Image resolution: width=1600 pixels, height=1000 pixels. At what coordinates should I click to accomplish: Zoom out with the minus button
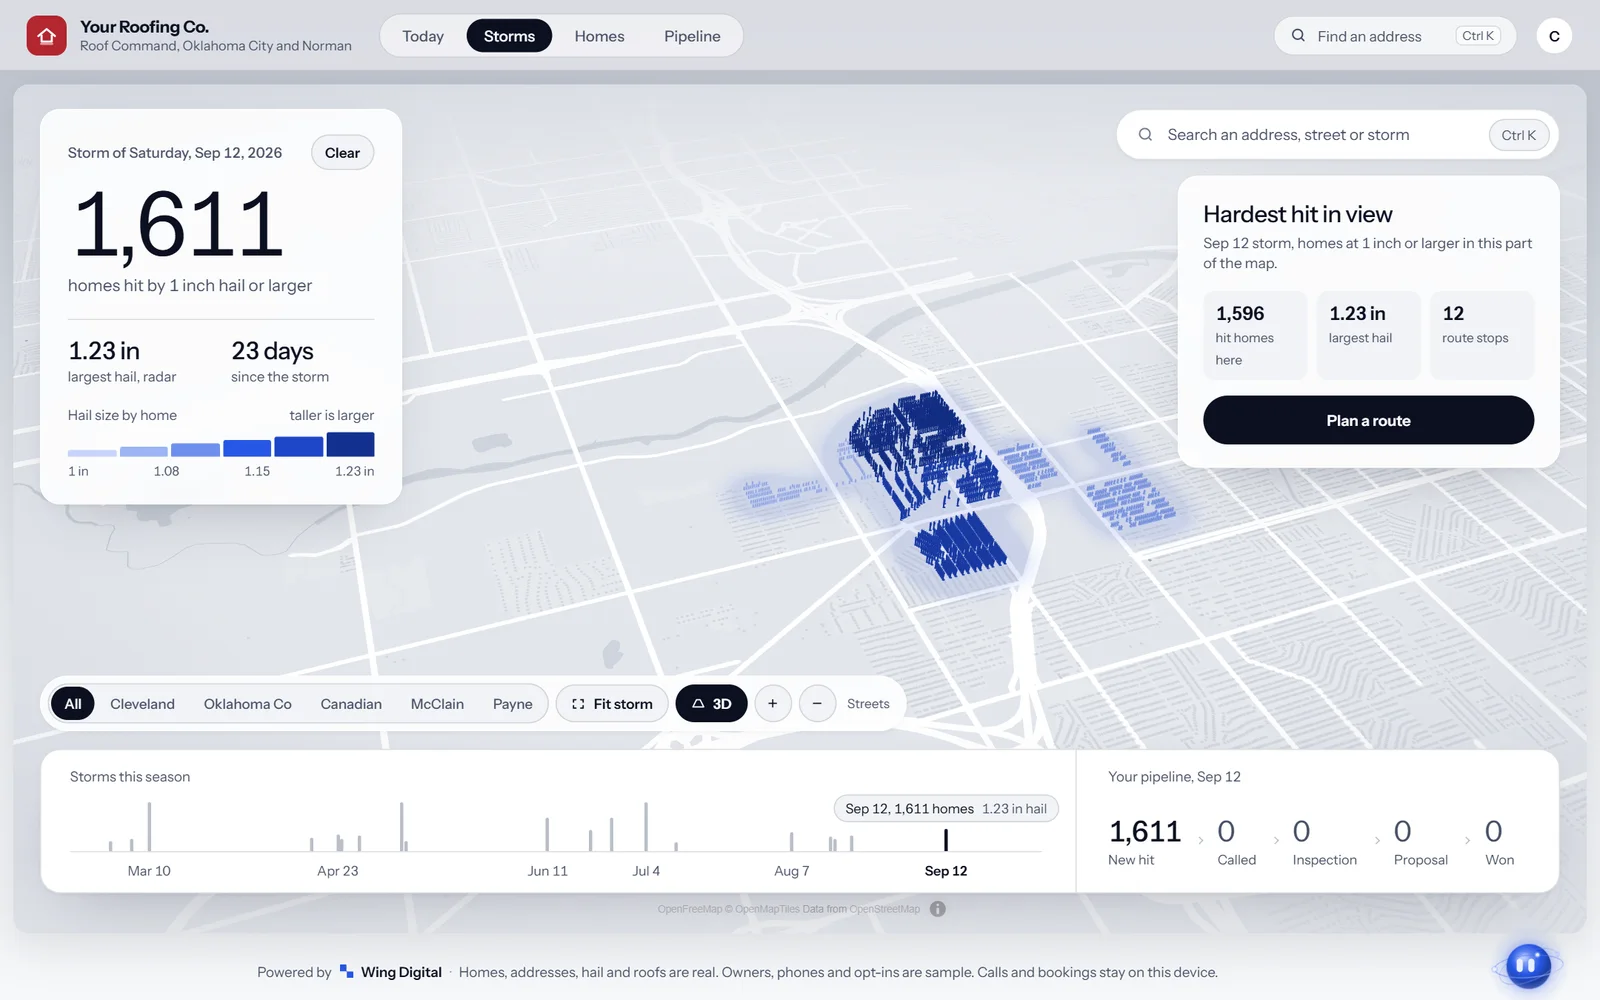pyautogui.click(x=817, y=704)
